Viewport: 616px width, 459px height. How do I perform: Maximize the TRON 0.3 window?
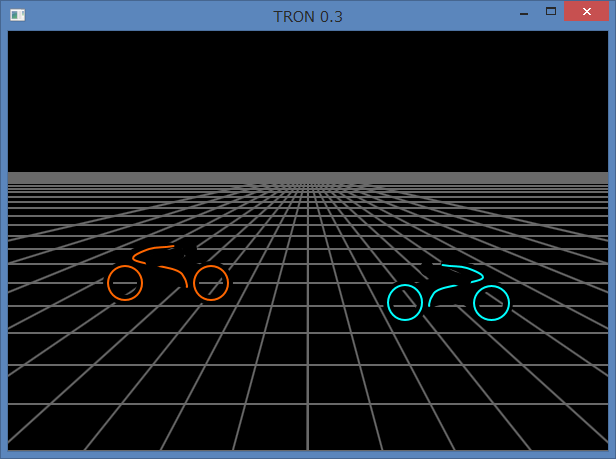(x=551, y=12)
